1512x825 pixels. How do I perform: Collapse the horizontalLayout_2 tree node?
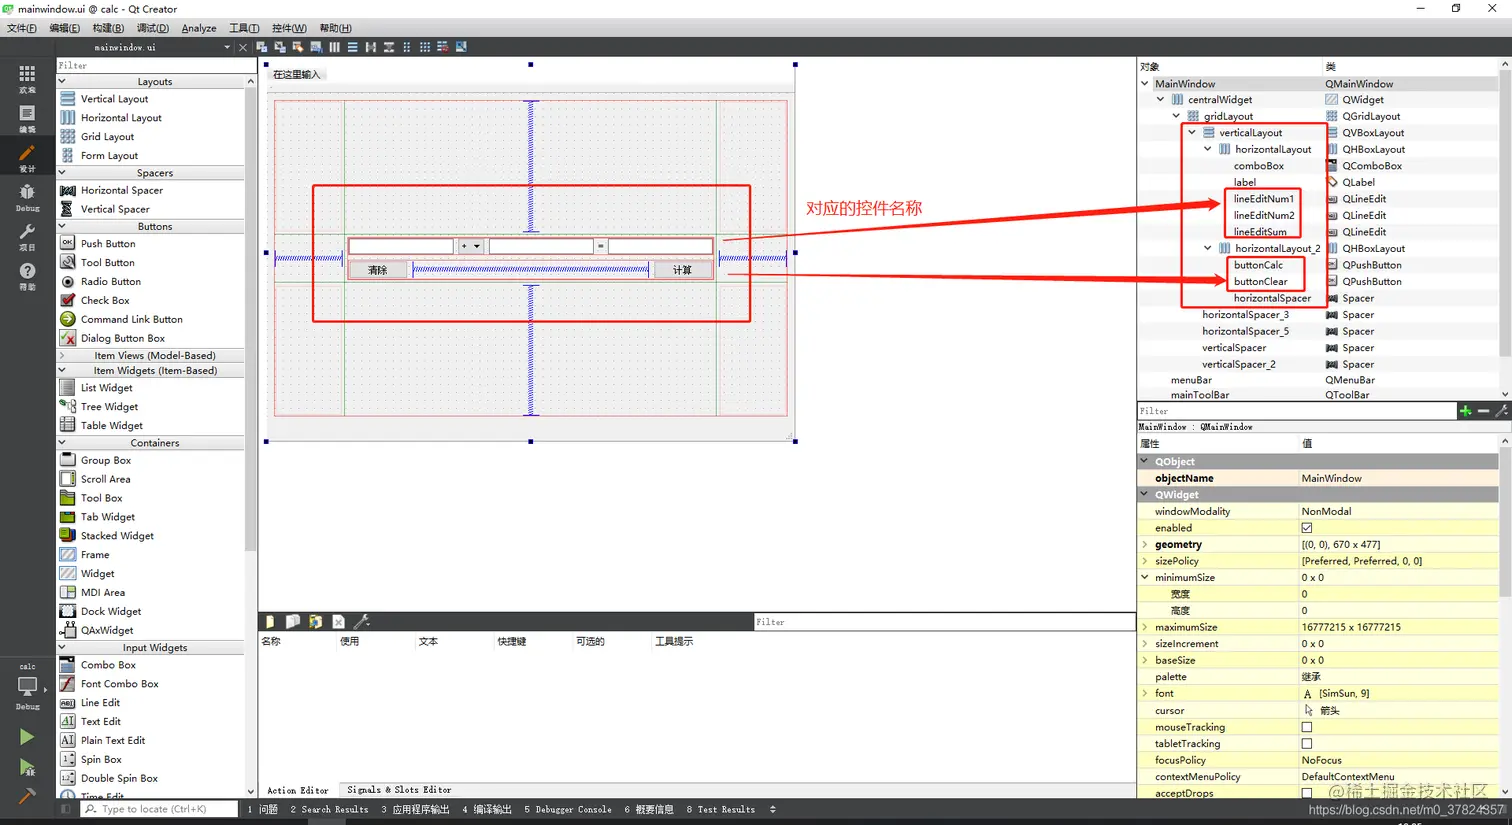click(x=1208, y=248)
